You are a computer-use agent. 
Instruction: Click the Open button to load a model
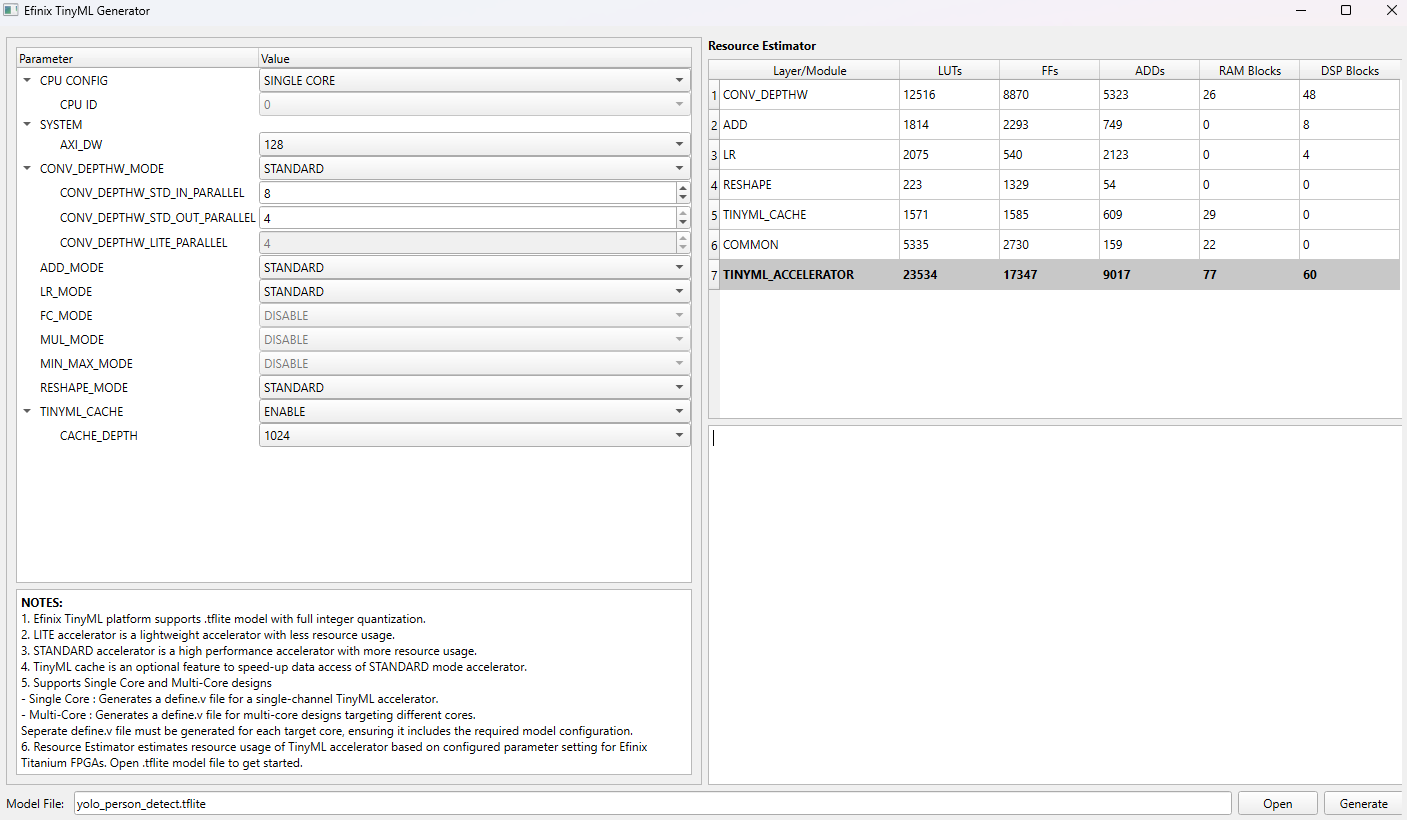(1277, 804)
